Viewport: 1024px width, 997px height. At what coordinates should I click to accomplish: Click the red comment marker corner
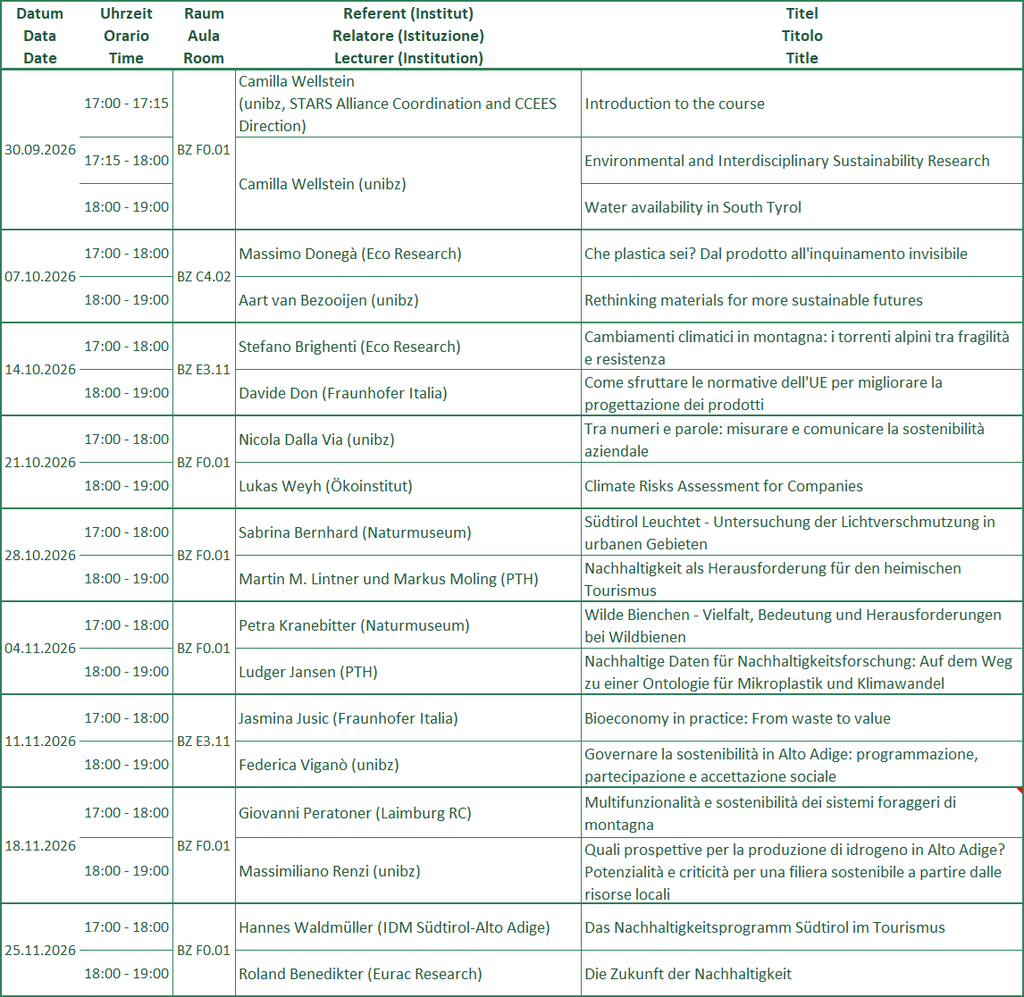tap(1020, 790)
